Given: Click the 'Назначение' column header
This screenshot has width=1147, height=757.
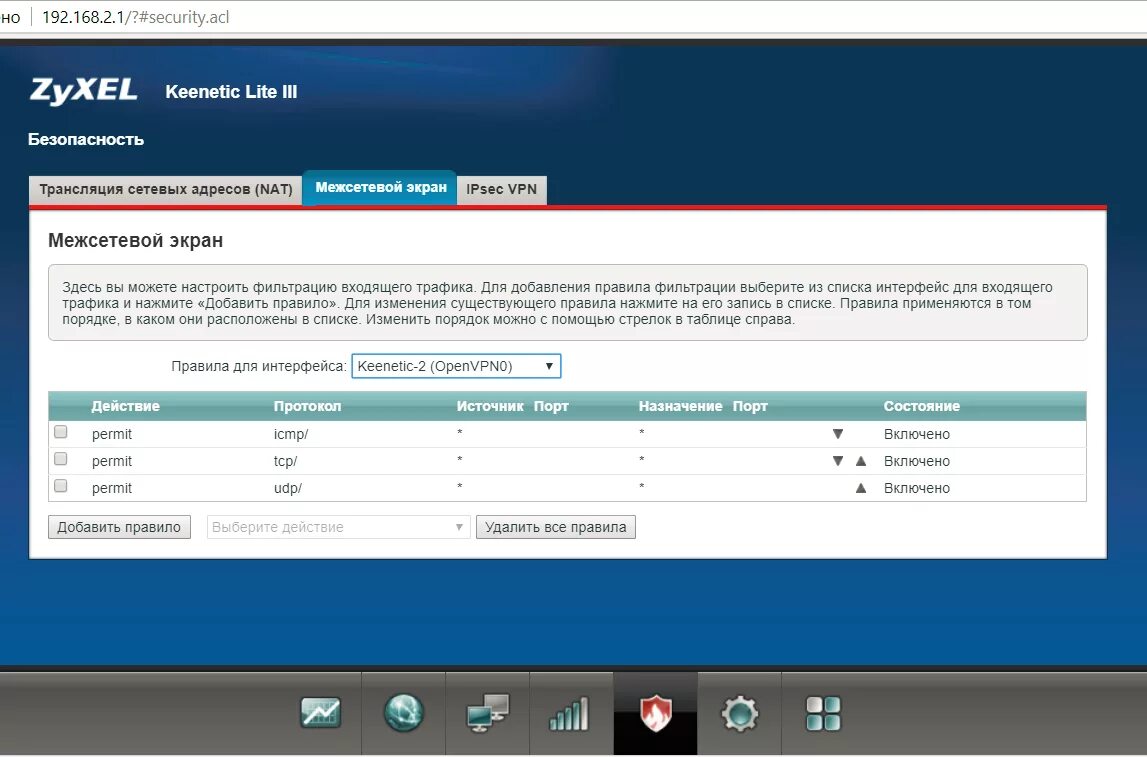Looking at the screenshot, I should point(680,406).
